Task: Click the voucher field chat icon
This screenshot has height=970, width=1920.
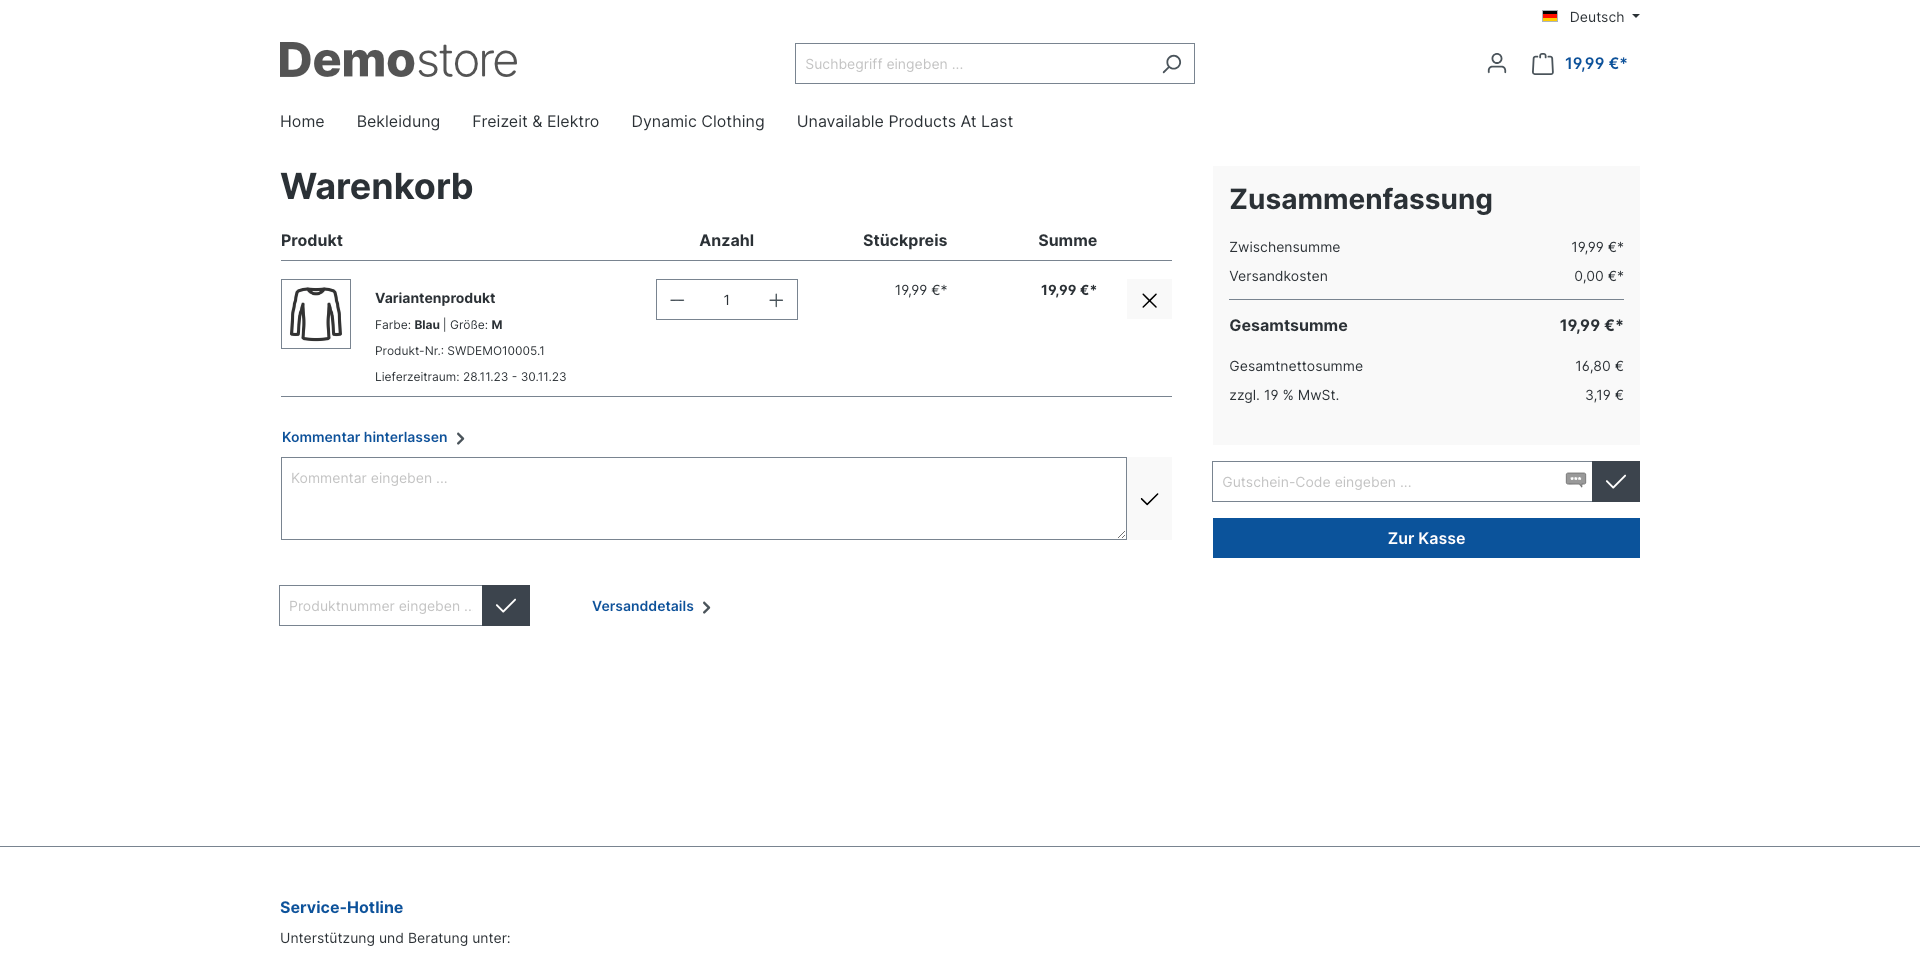Action: pyautogui.click(x=1576, y=480)
